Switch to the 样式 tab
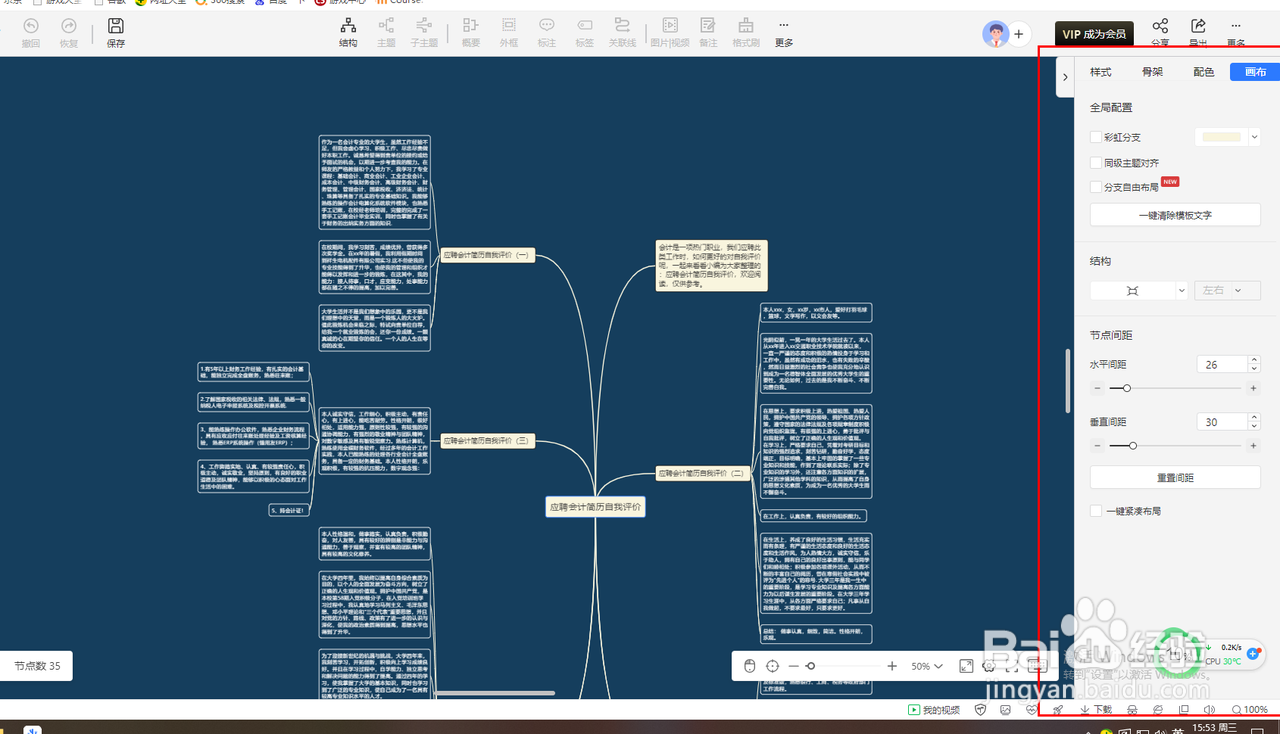Viewport: 1280px width, 734px height. pyautogui.click(x=1100, y=72)
